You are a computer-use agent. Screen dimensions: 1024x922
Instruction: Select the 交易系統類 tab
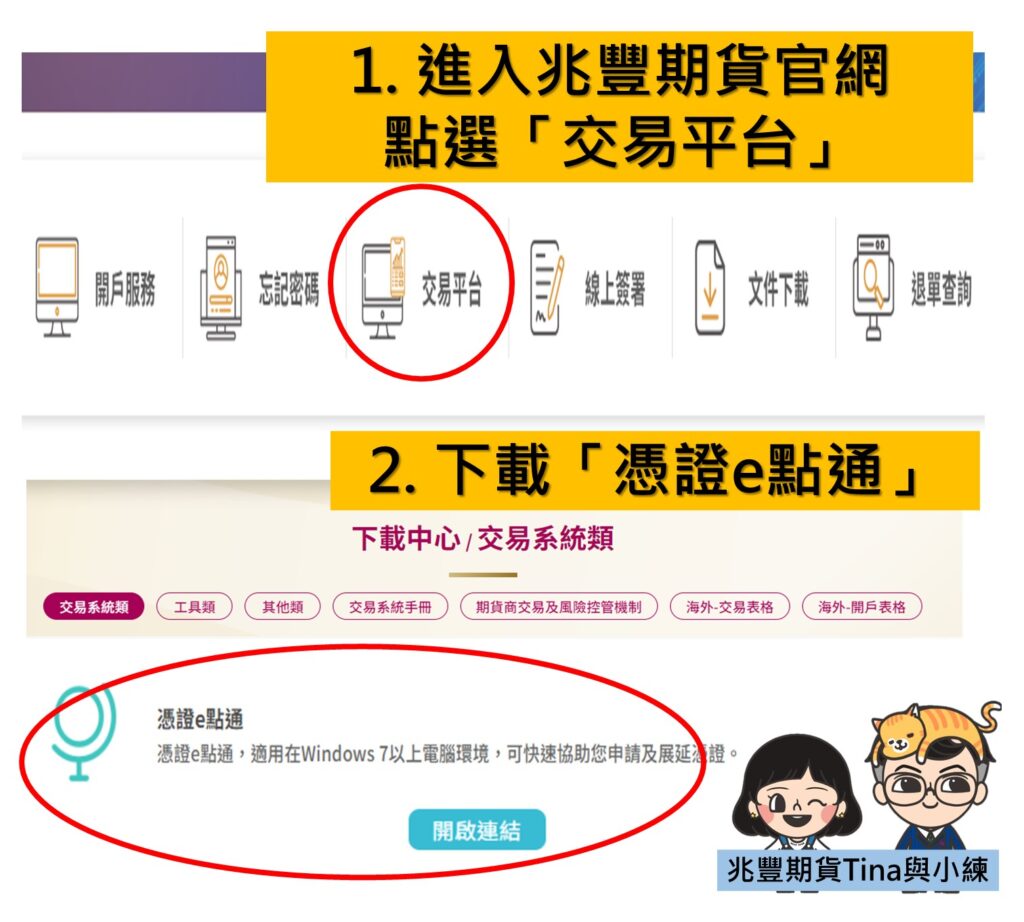tap(93, 607)
